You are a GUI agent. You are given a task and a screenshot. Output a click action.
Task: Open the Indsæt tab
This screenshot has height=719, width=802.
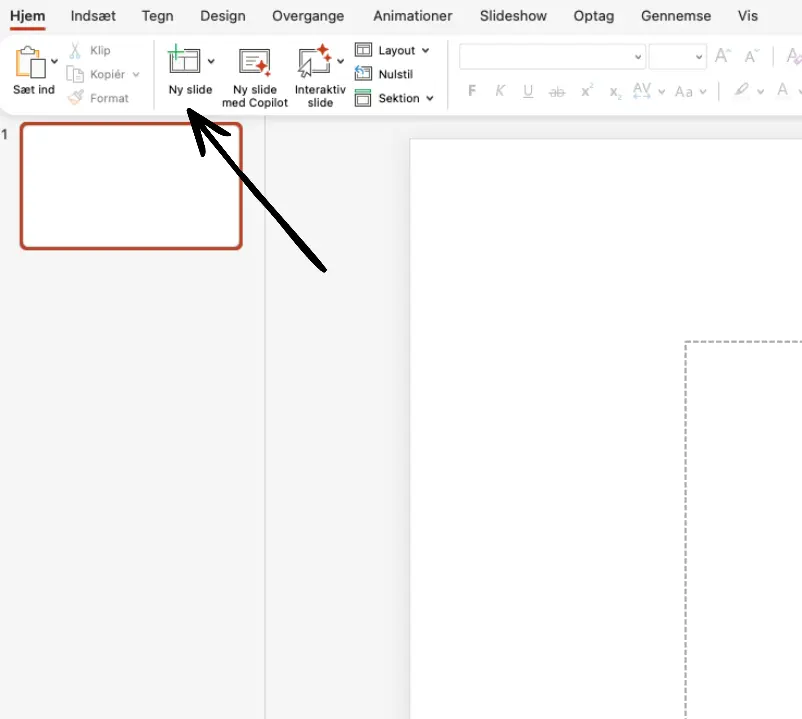pyautogui.click(x=93, y=16)
